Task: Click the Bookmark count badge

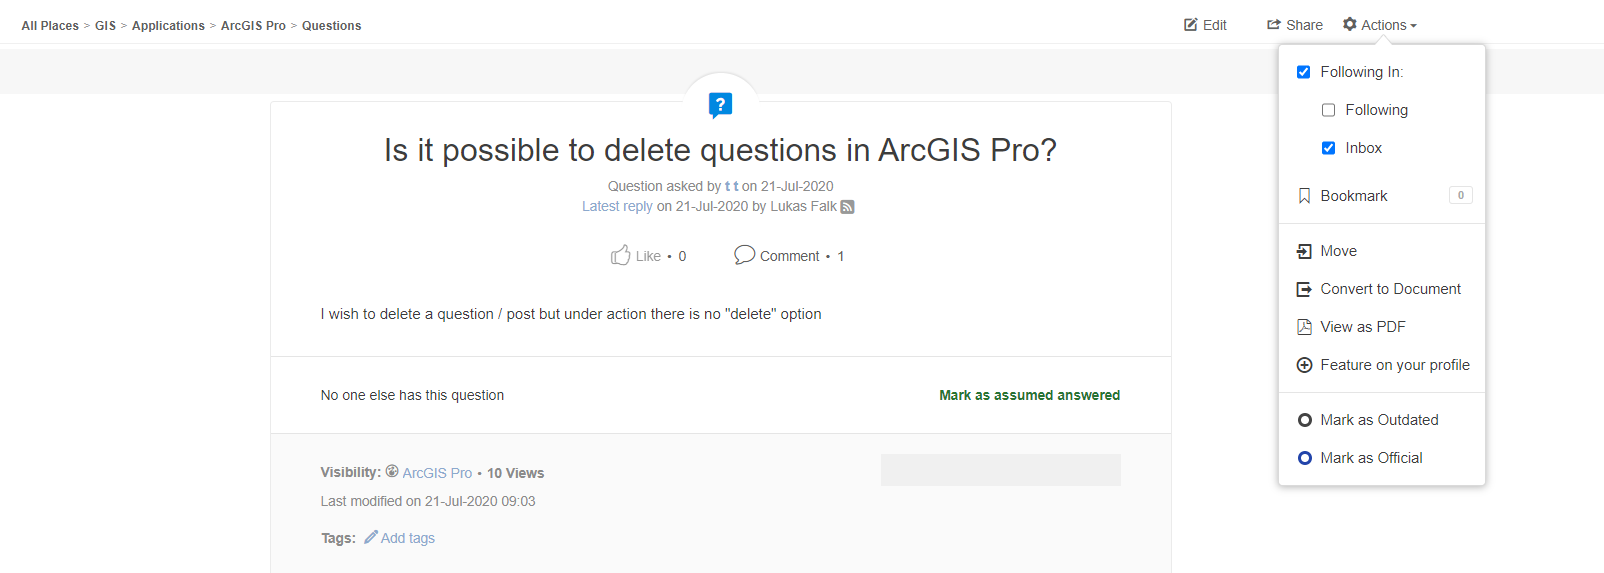Action: (1460, 196)
